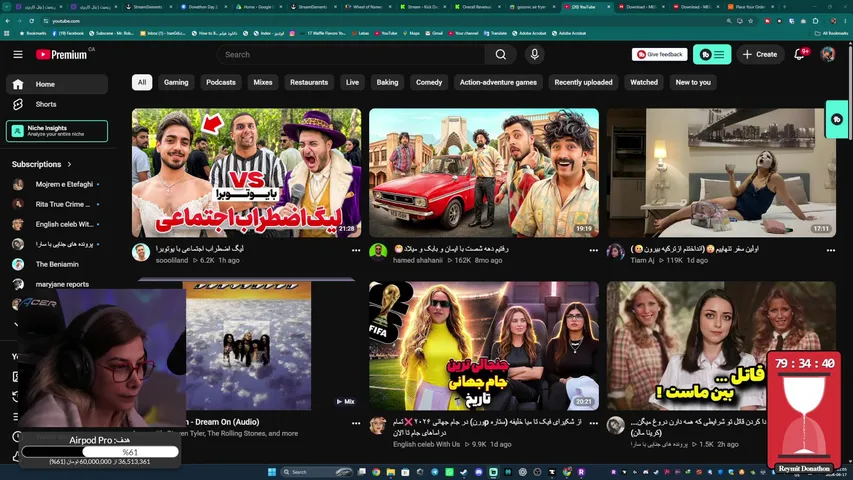Select the Recently uploaded chip
This screenshot has width=853, height=480.
(x=583, y=82)
